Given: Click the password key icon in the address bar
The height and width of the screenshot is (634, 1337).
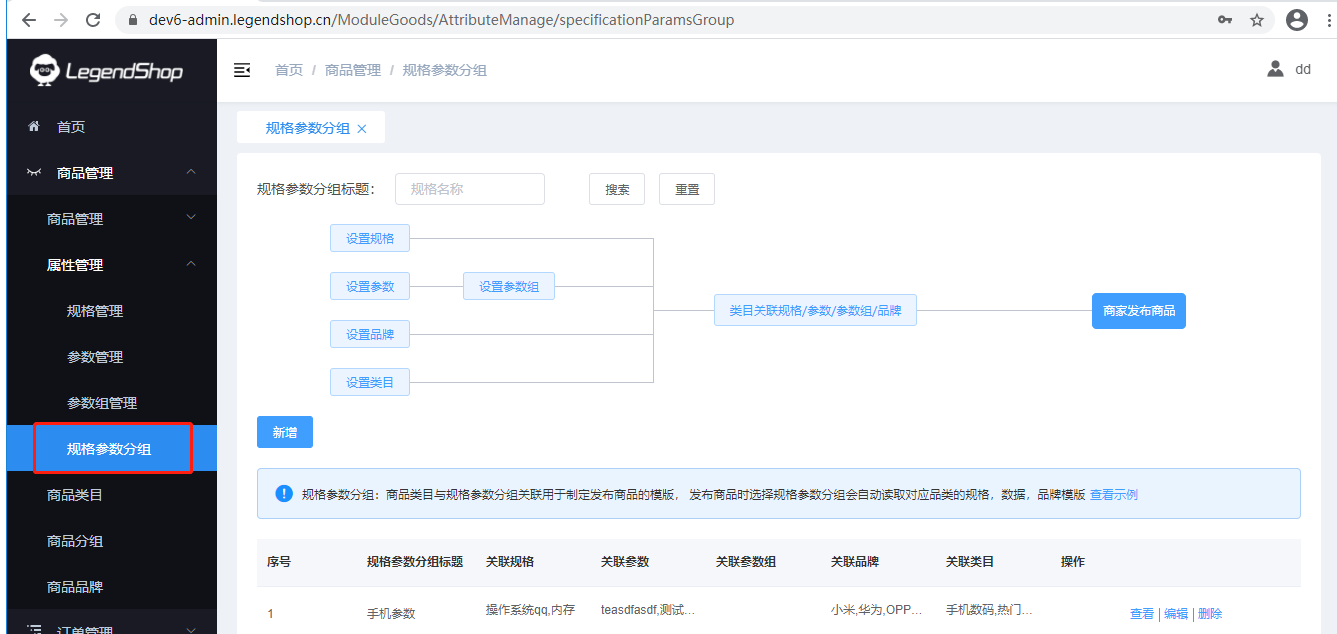Looking at the screenshot, I should click(x=1225, y=20).
